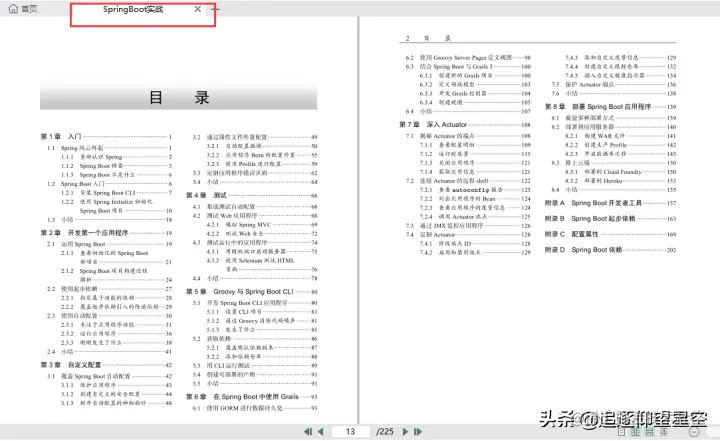Image resolution: width=720 pixels, height=441 pixels.
Task: Select the SpringBoot实战 document tab
Action: click(133, 9)
